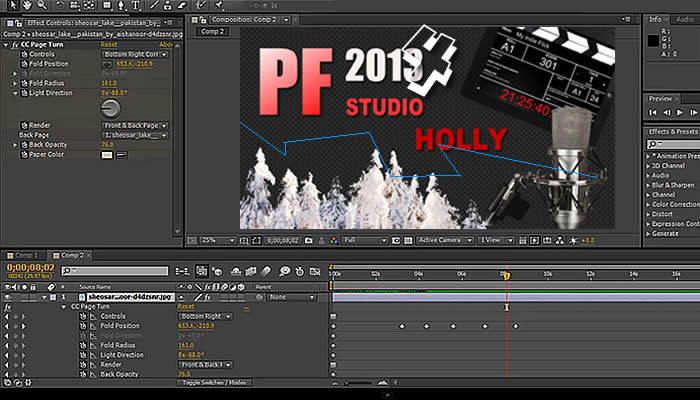Select the Brush tool
Image resolution: width=700 pixels, height=400 pixels.
tap(154, 5)
